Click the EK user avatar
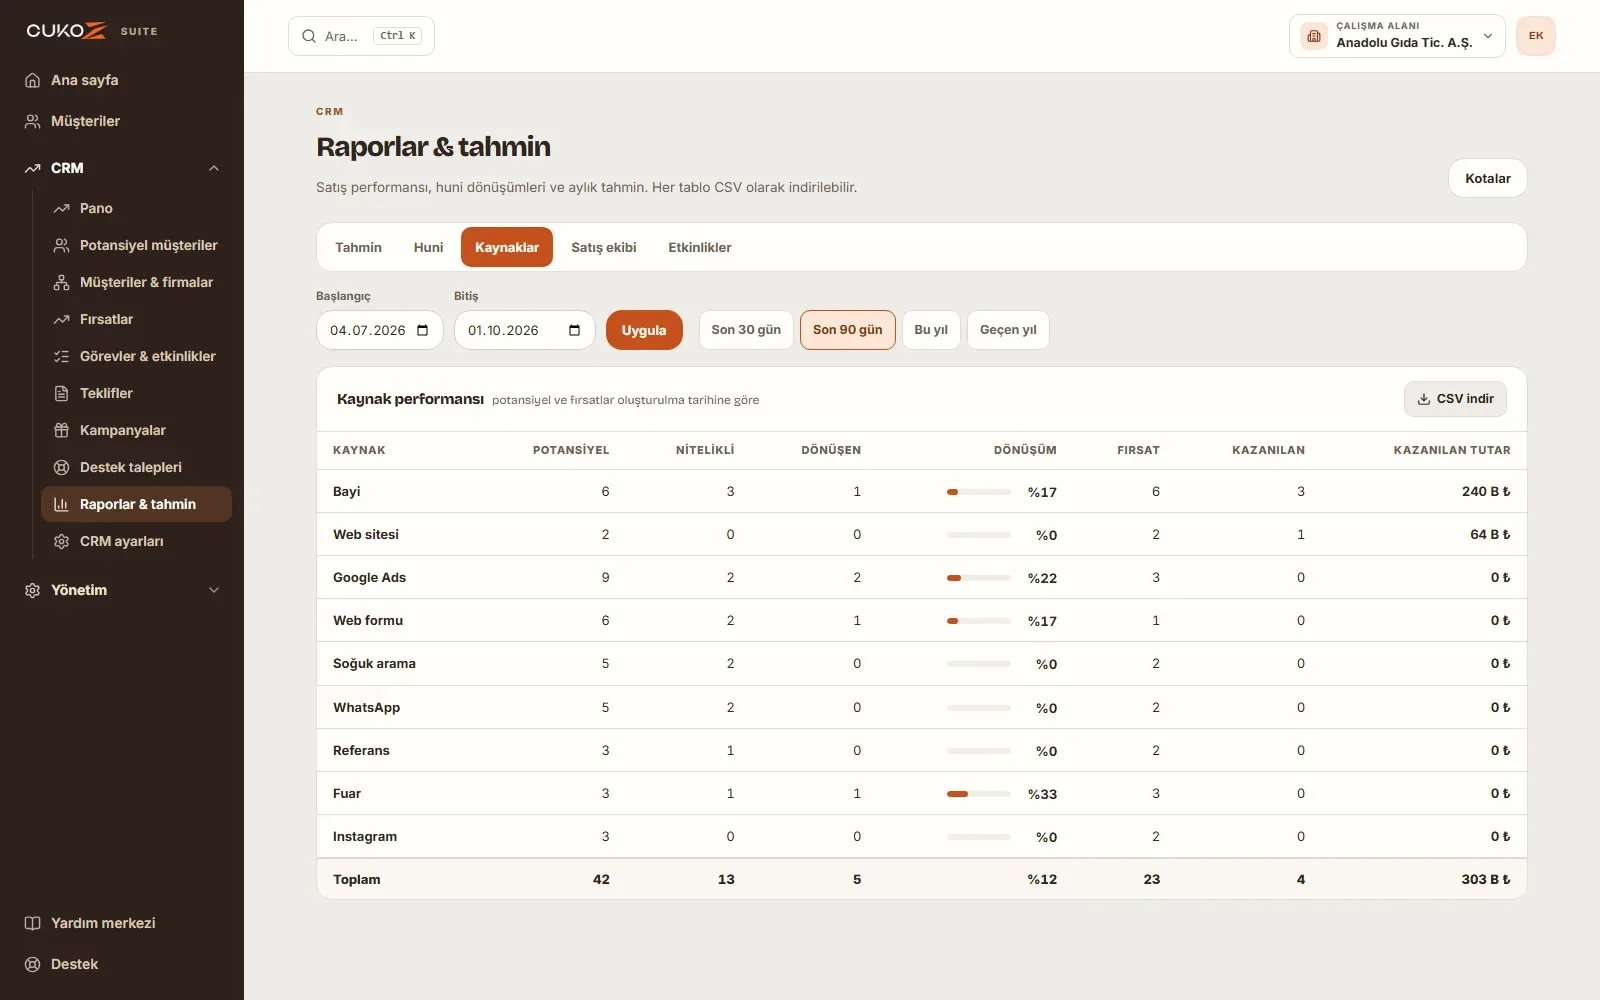 tap(1536, 36)
